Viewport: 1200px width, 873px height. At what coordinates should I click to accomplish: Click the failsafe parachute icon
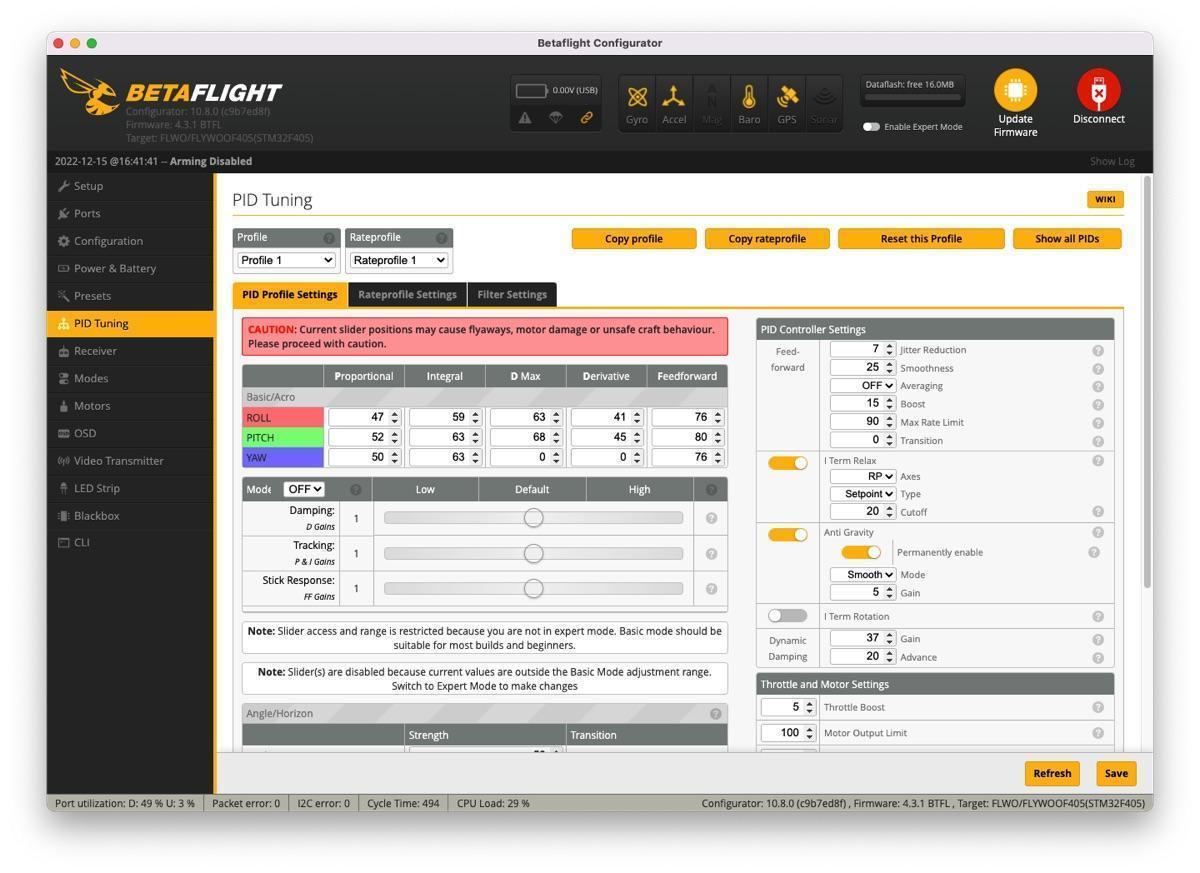click(x=556, y=117)
